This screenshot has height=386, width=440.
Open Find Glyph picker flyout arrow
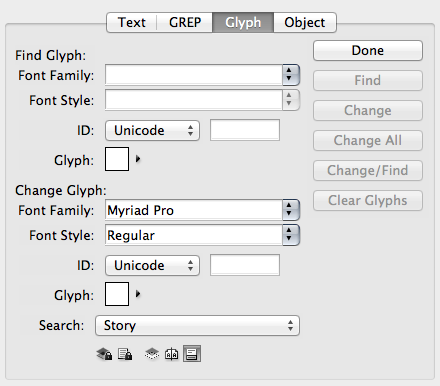pyautogui.click(x=138, y=159)
